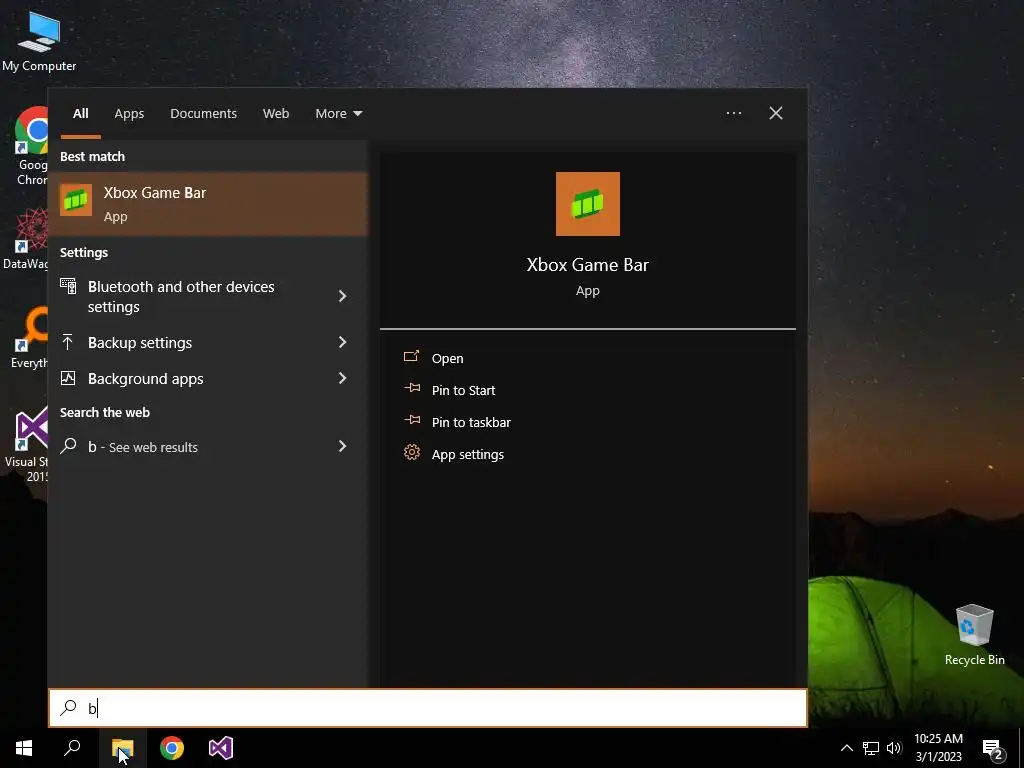Viewport: 1024px width, 768px height.
Task: Click inside the search text box
Action: (x=428, y=708)
